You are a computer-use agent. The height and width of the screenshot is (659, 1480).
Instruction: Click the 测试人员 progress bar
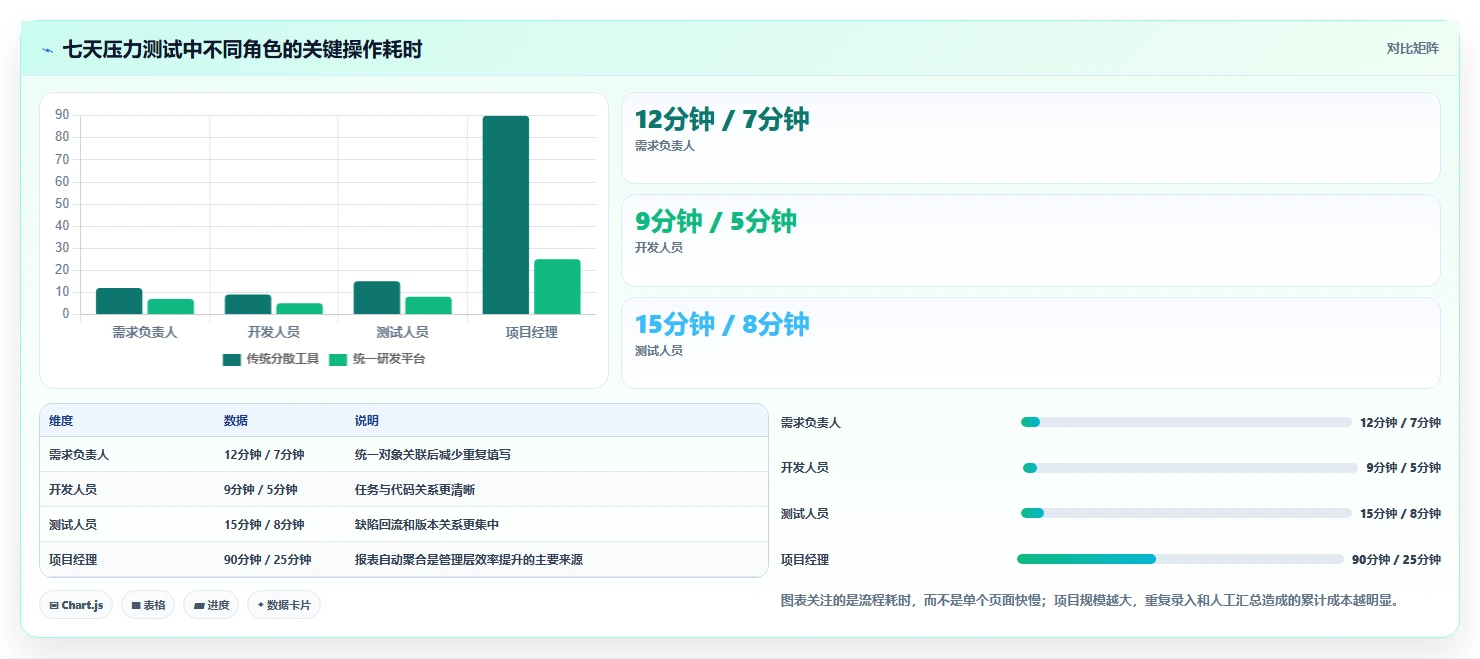[x=1186, y=513]
